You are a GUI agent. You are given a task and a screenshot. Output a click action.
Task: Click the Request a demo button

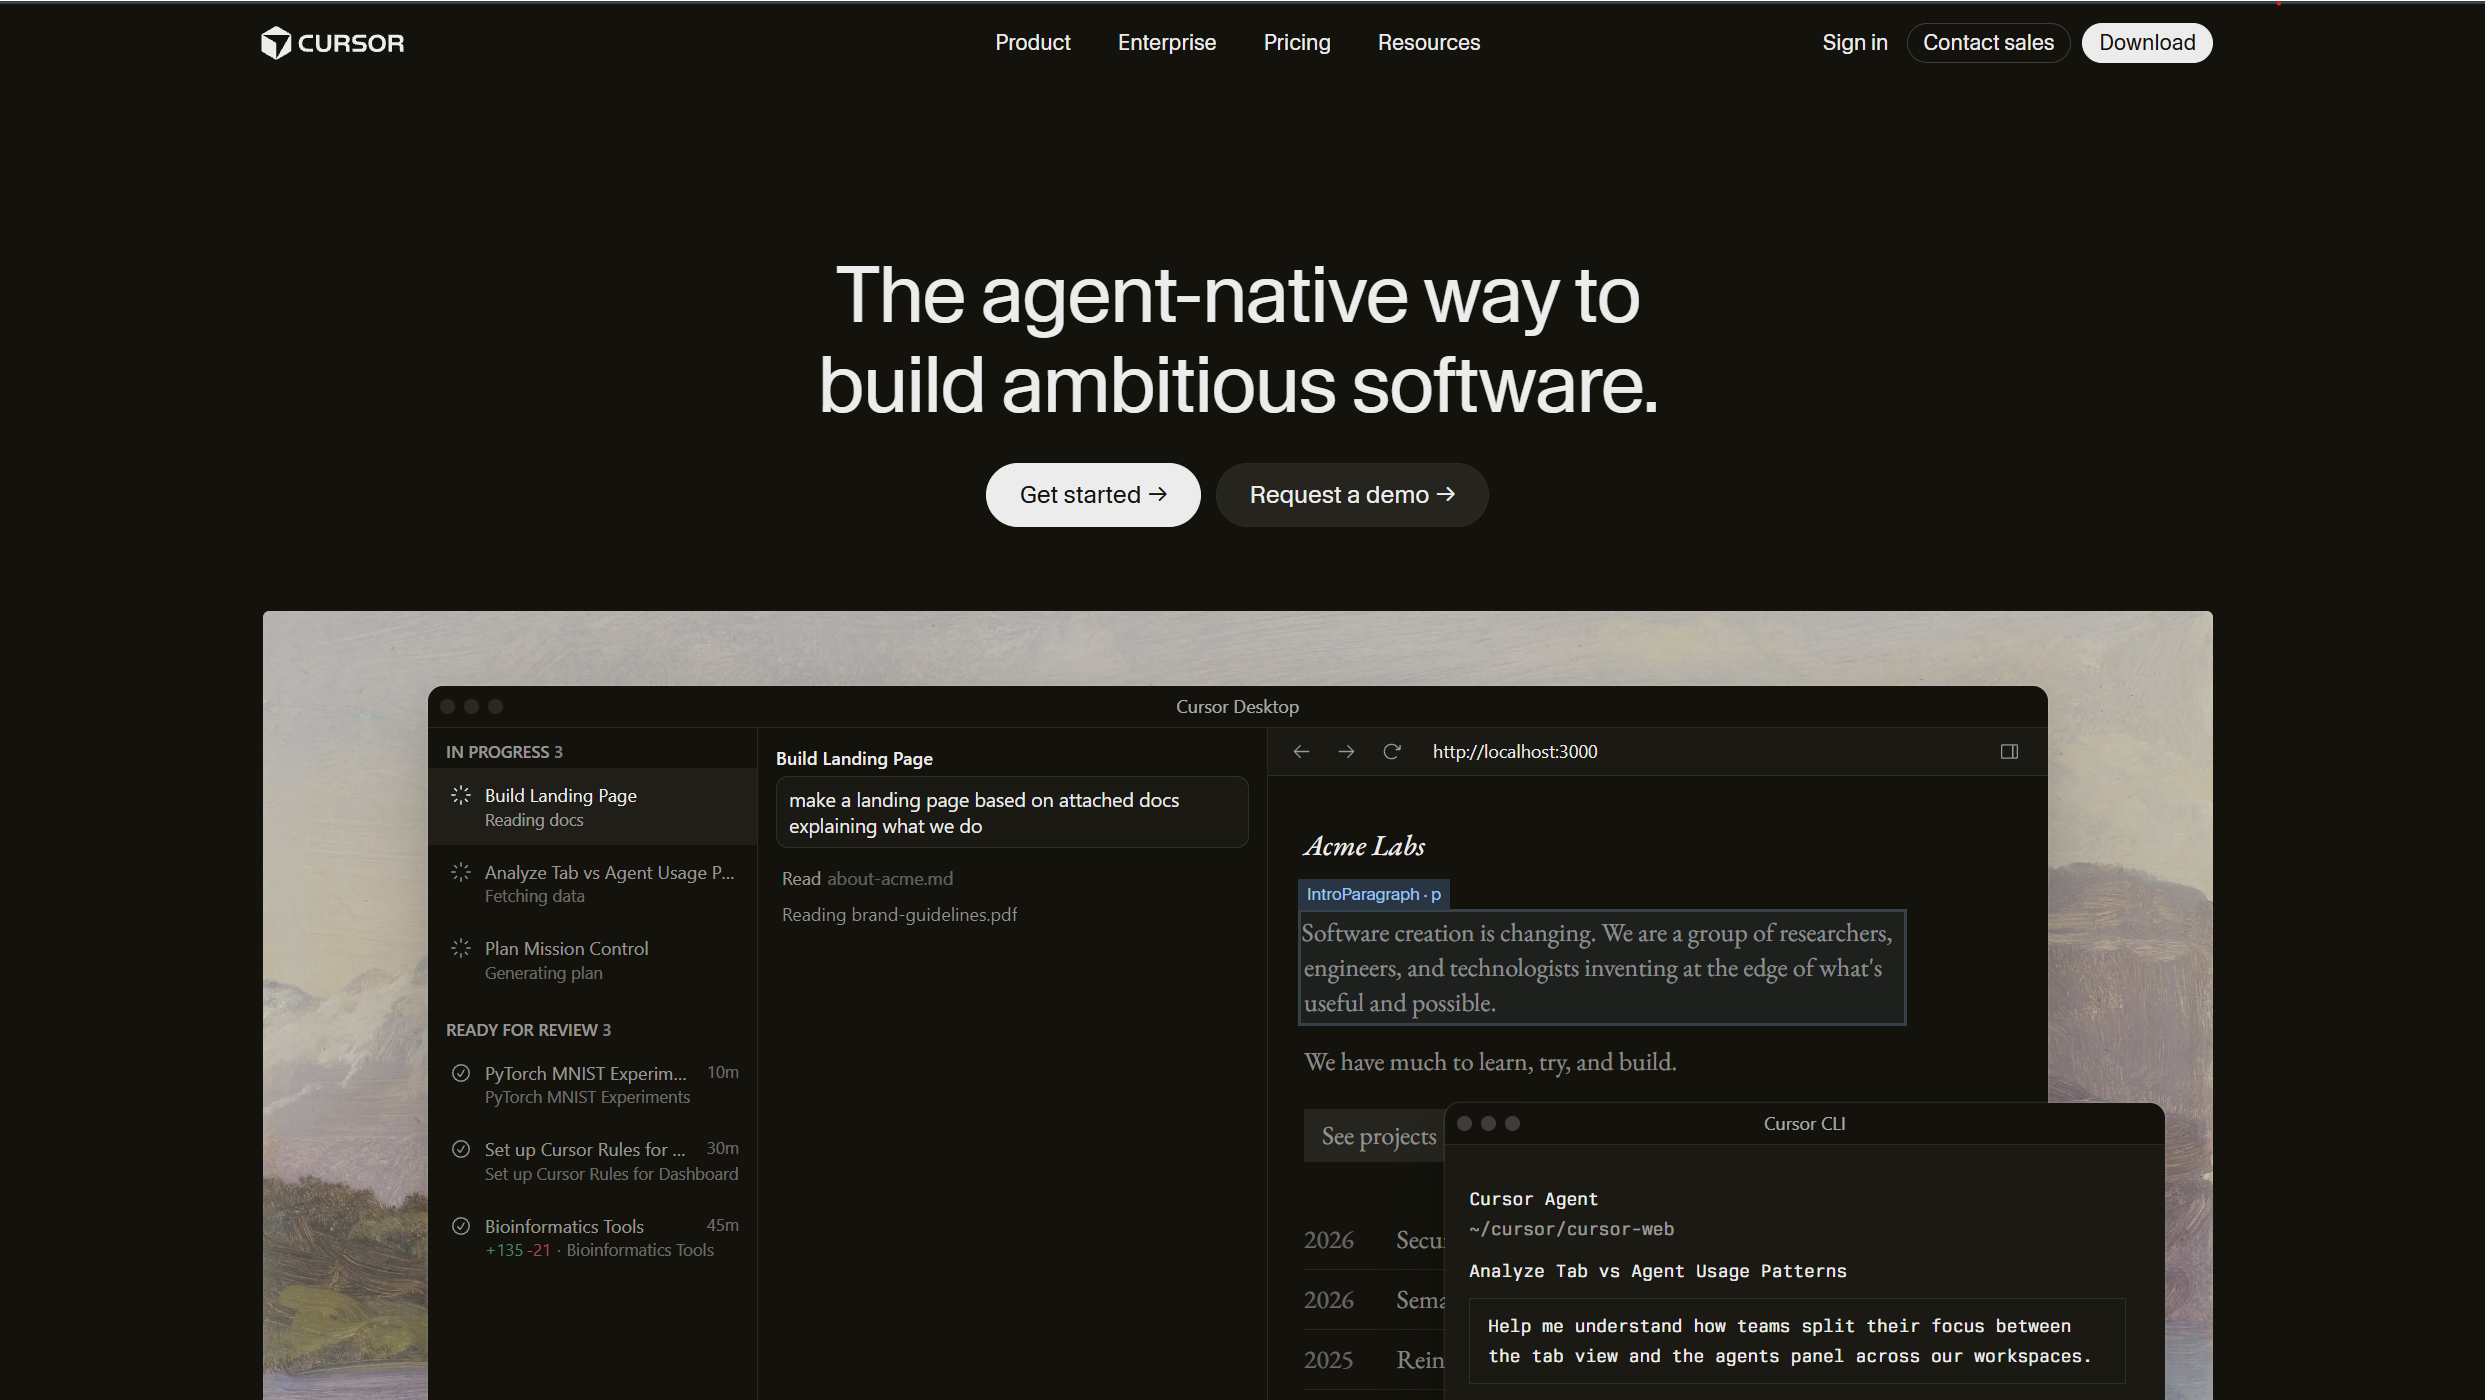pos(1352,495)
